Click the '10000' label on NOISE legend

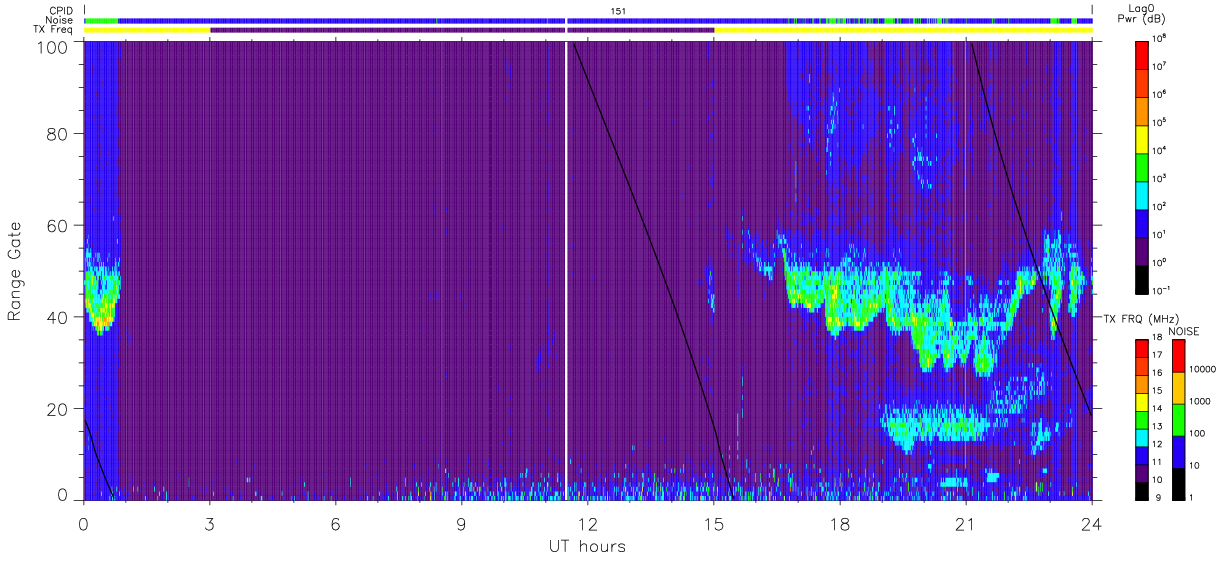click(1204, 369)
